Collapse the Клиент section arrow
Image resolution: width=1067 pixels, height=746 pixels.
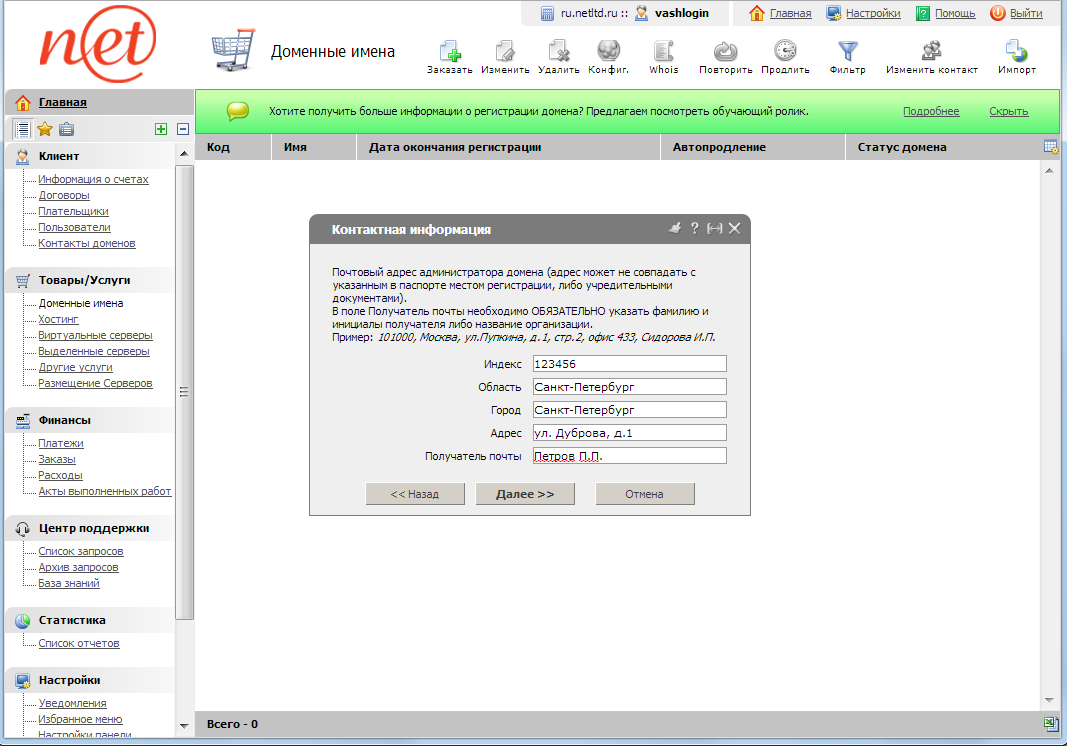pos(183,153)
